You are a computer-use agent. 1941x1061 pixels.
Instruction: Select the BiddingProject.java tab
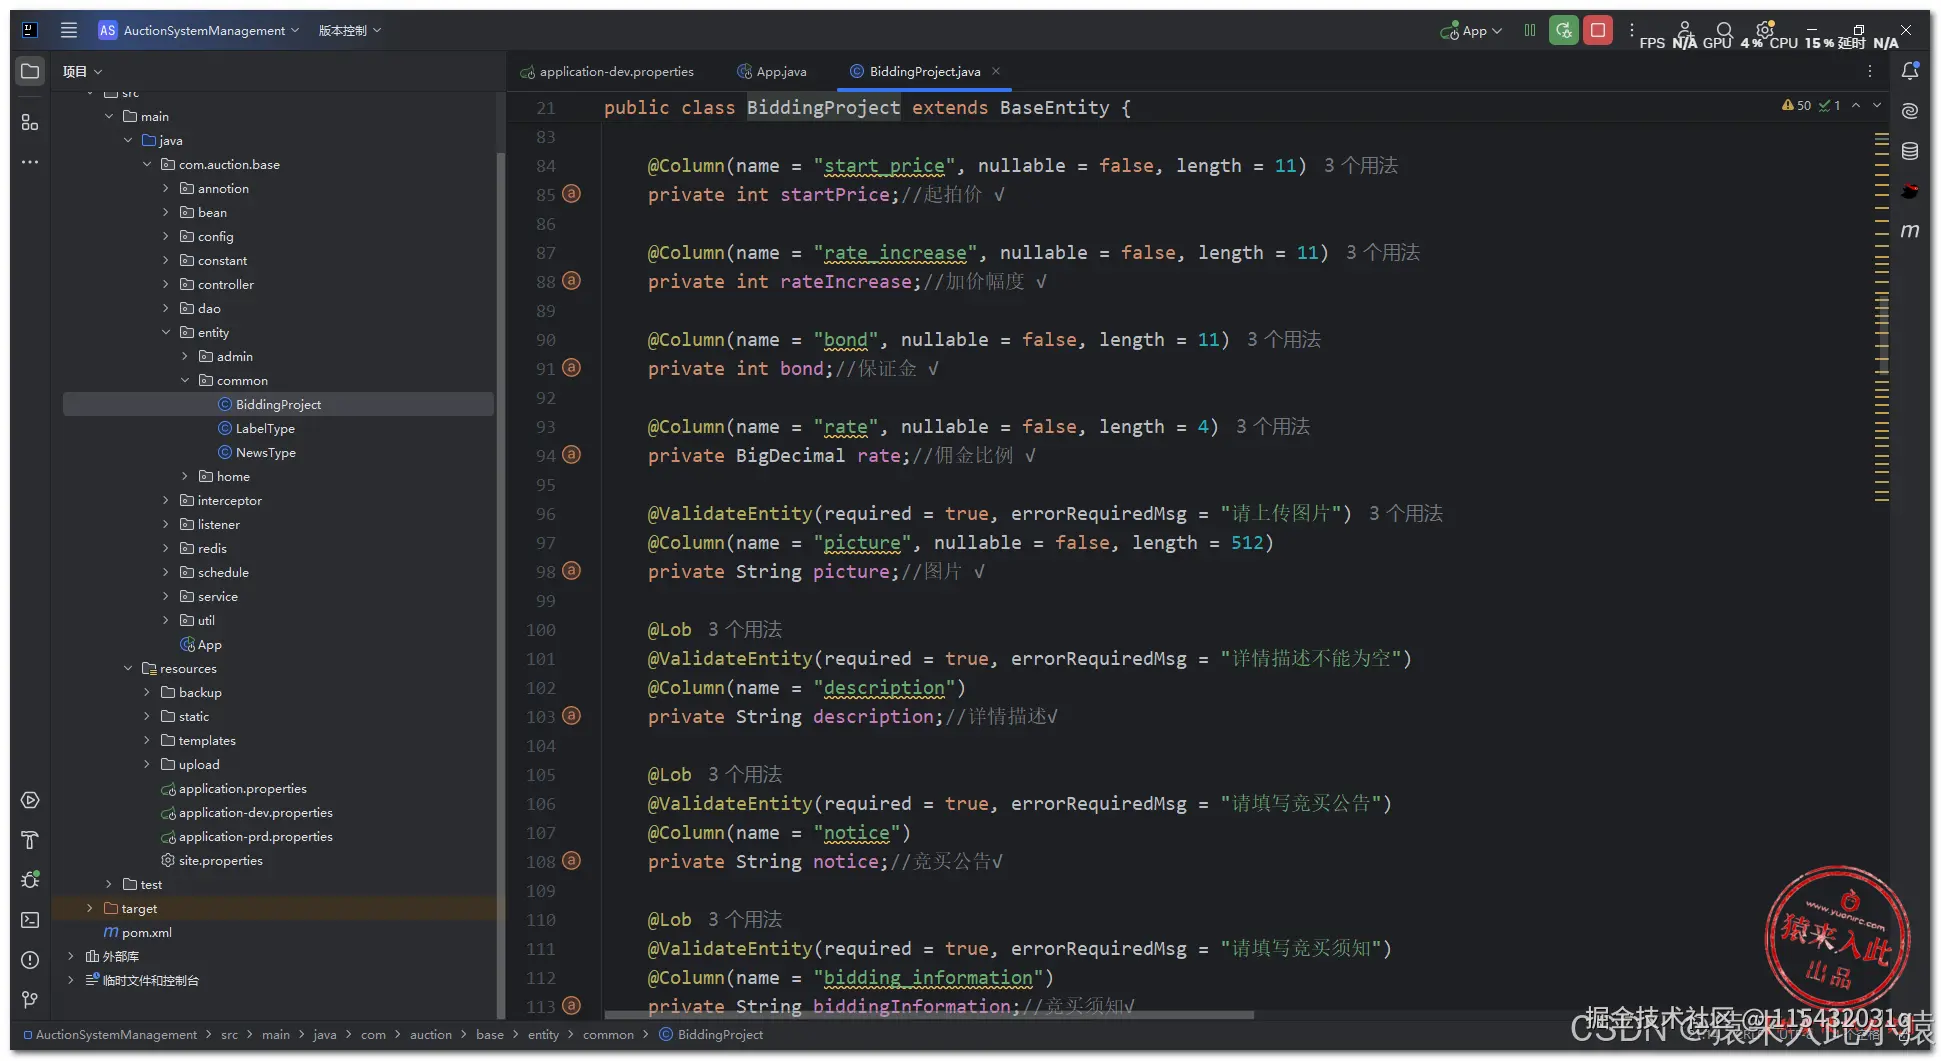tap(924, 71)
